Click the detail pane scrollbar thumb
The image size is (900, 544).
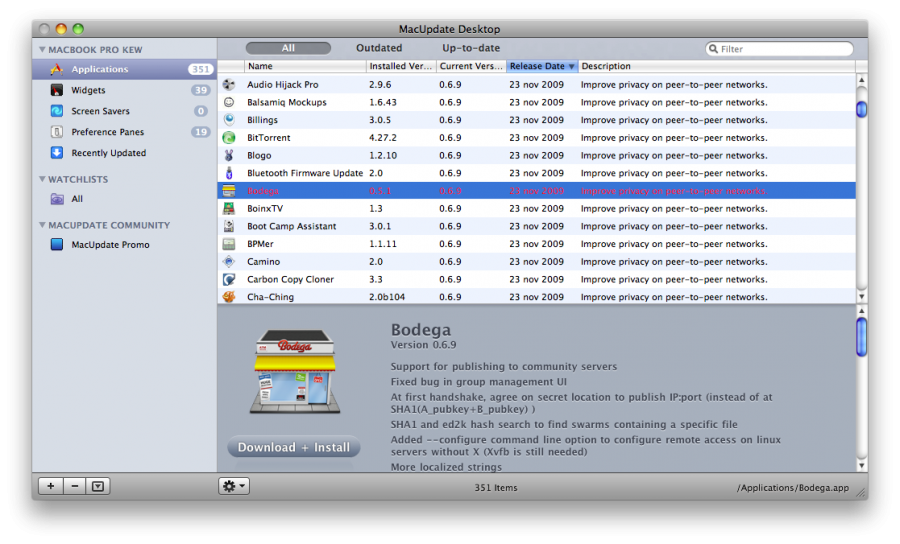pyautogui.click(x=862, y=337)
